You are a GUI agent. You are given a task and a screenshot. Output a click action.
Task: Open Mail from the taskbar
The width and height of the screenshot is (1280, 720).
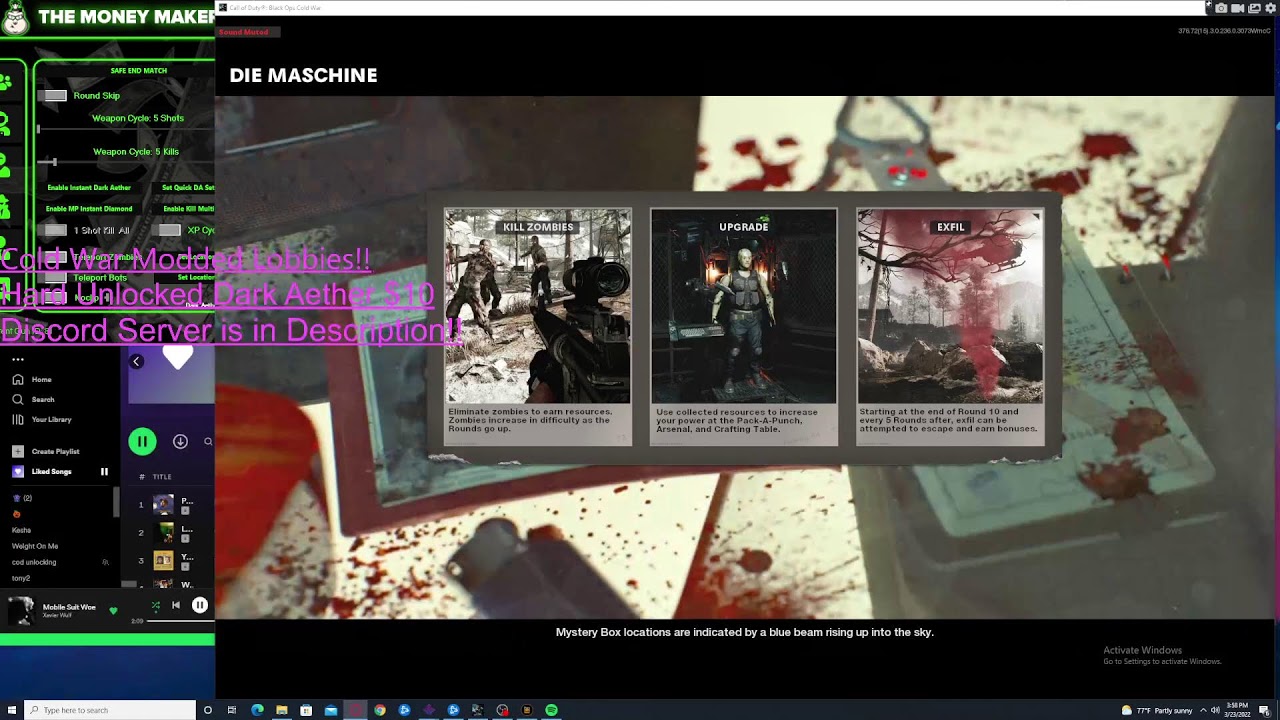331,710
